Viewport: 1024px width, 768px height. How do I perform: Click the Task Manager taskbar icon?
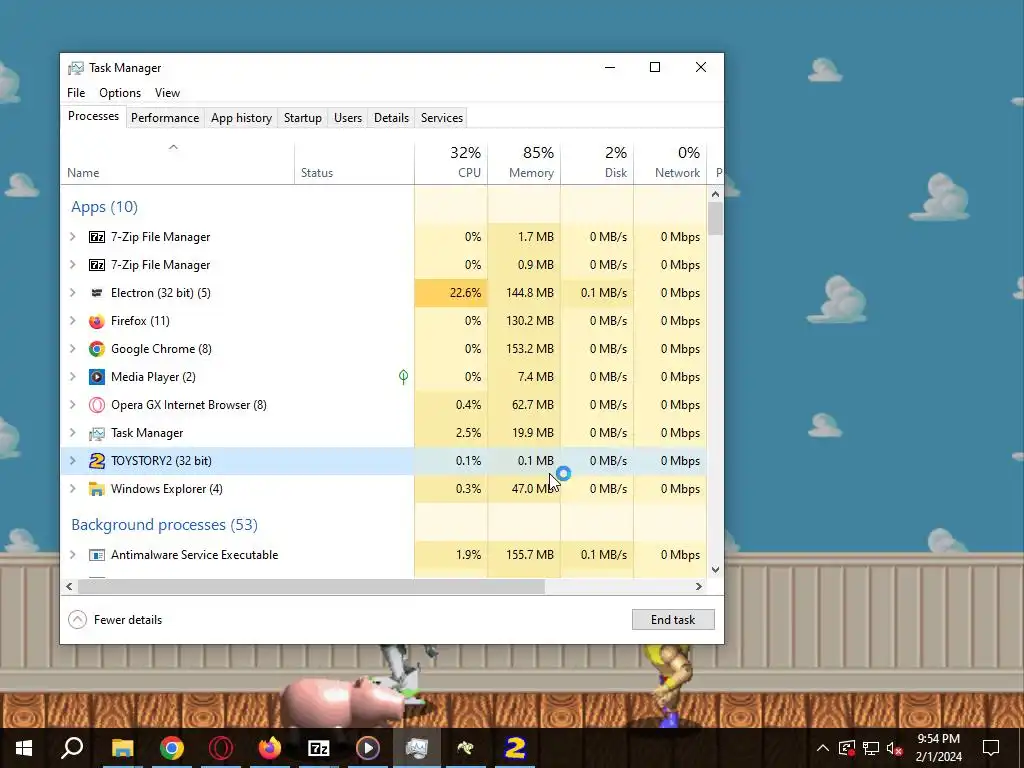point(417,748)
